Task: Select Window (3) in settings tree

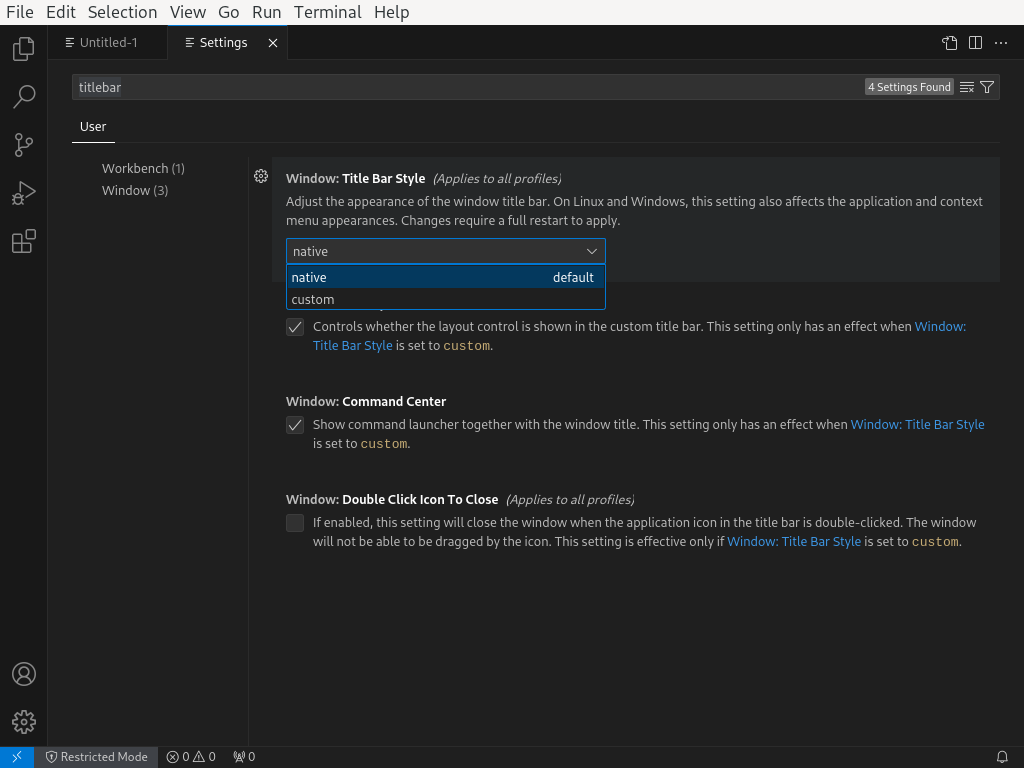Action: (x=135, y=191)
